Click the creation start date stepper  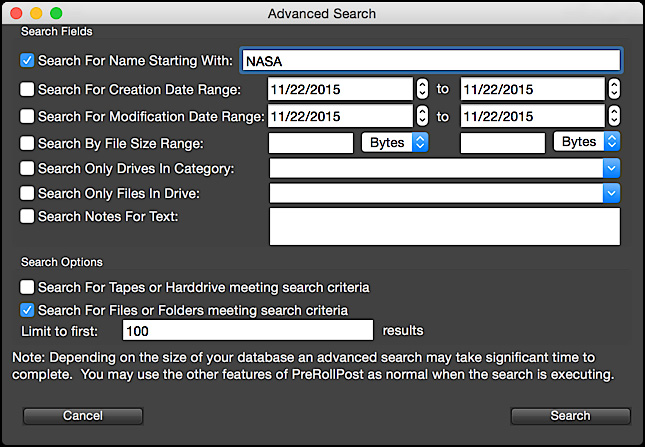tap(422, 89)
